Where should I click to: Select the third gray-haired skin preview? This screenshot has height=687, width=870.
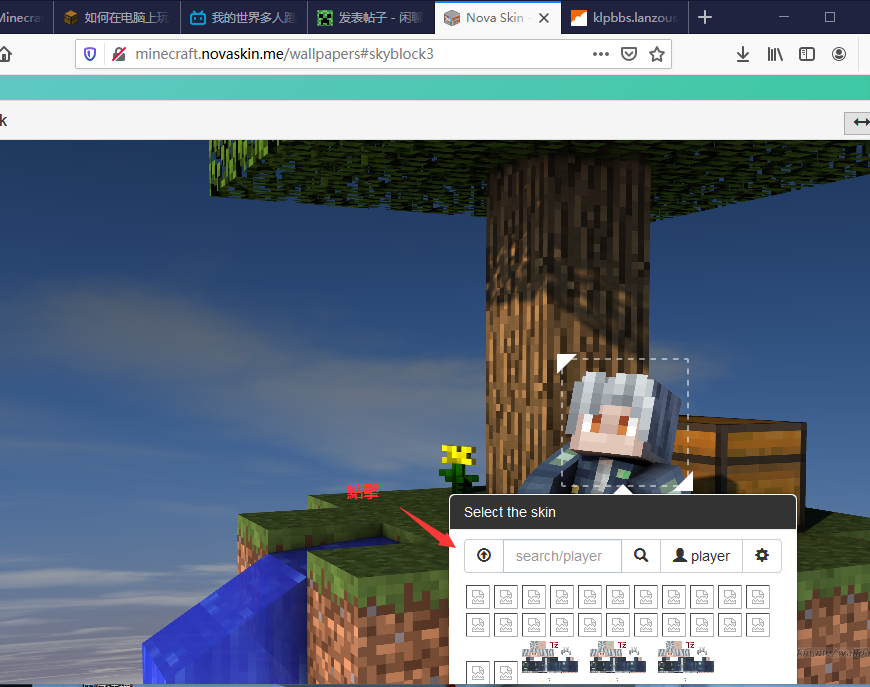click(x=686, y=658)
